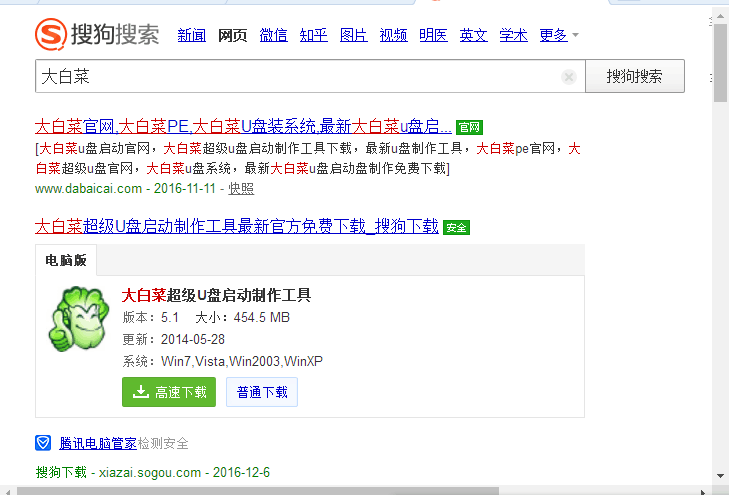Screen dimensions: 729x495
Task: Click the 版本: 5.1 version text
Action: point(151,317)
